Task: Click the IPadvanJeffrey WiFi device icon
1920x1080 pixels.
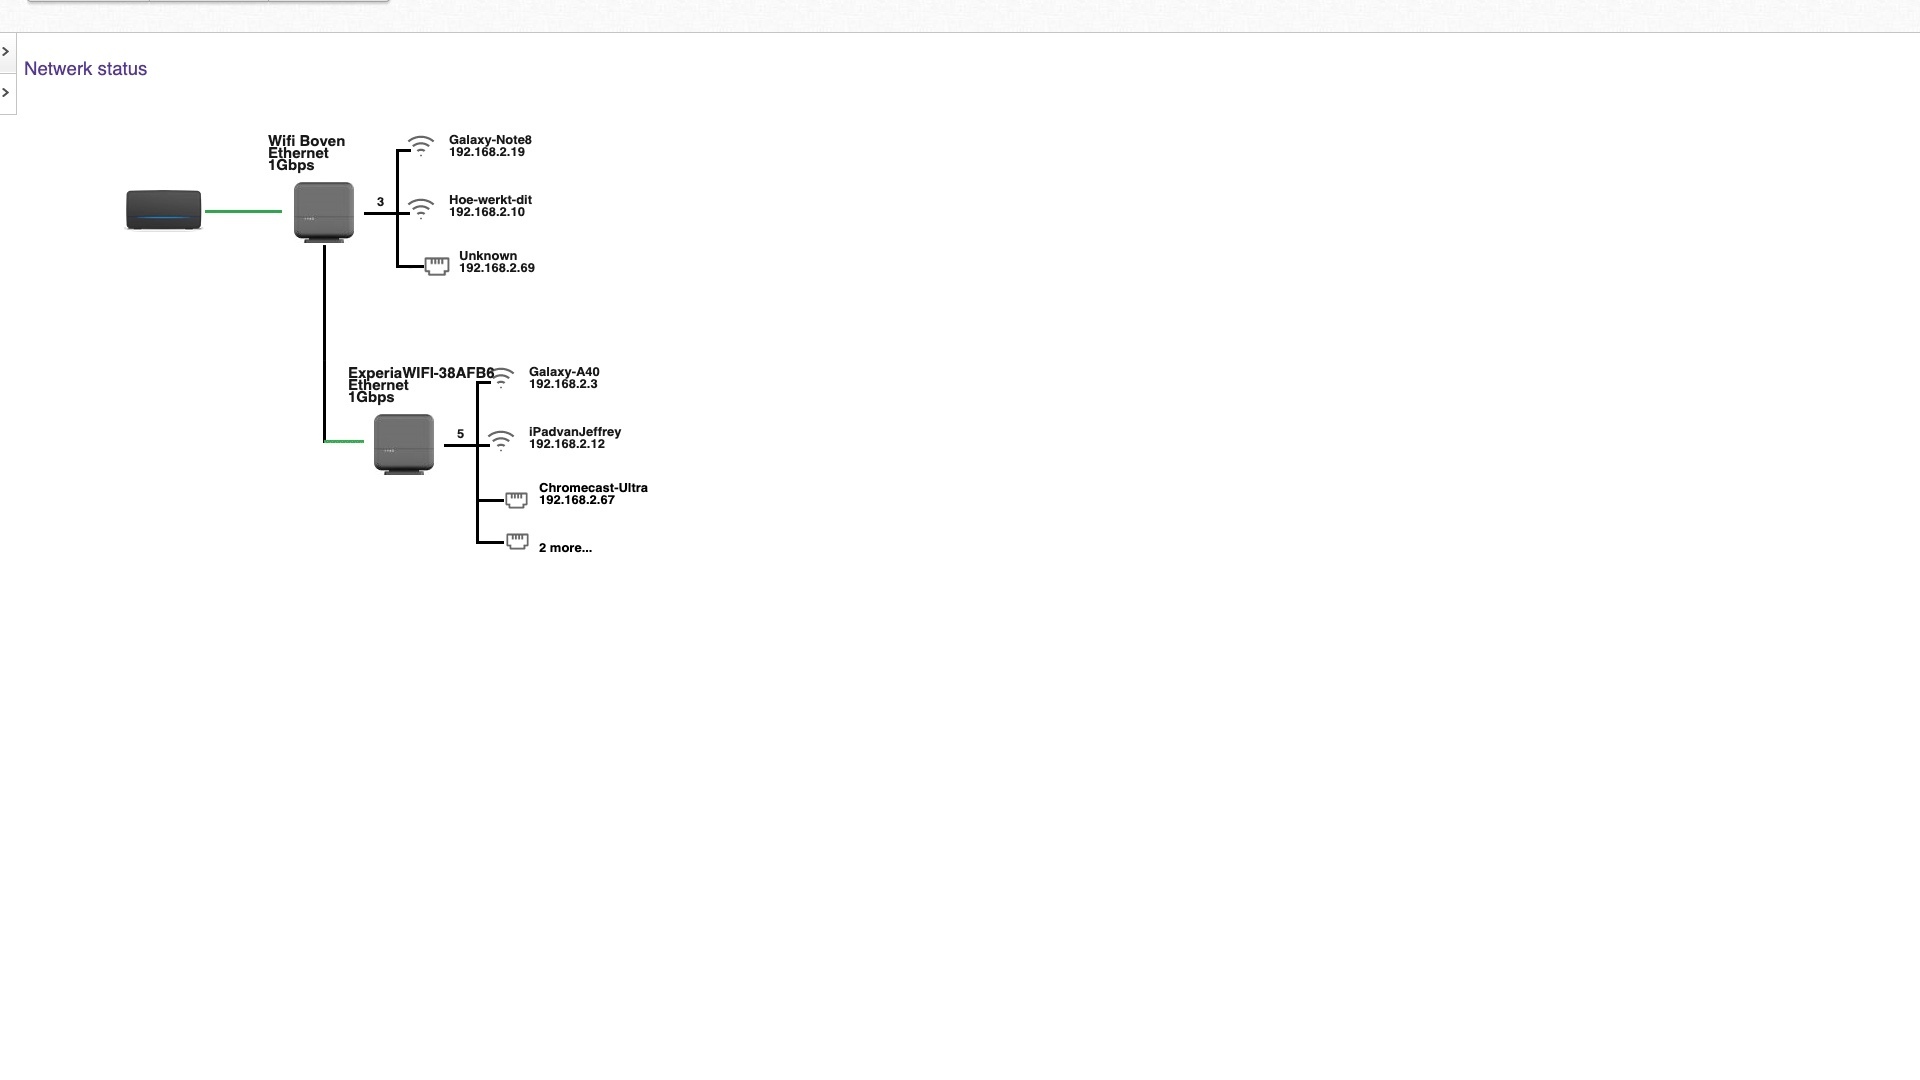Action: [500, 436]
